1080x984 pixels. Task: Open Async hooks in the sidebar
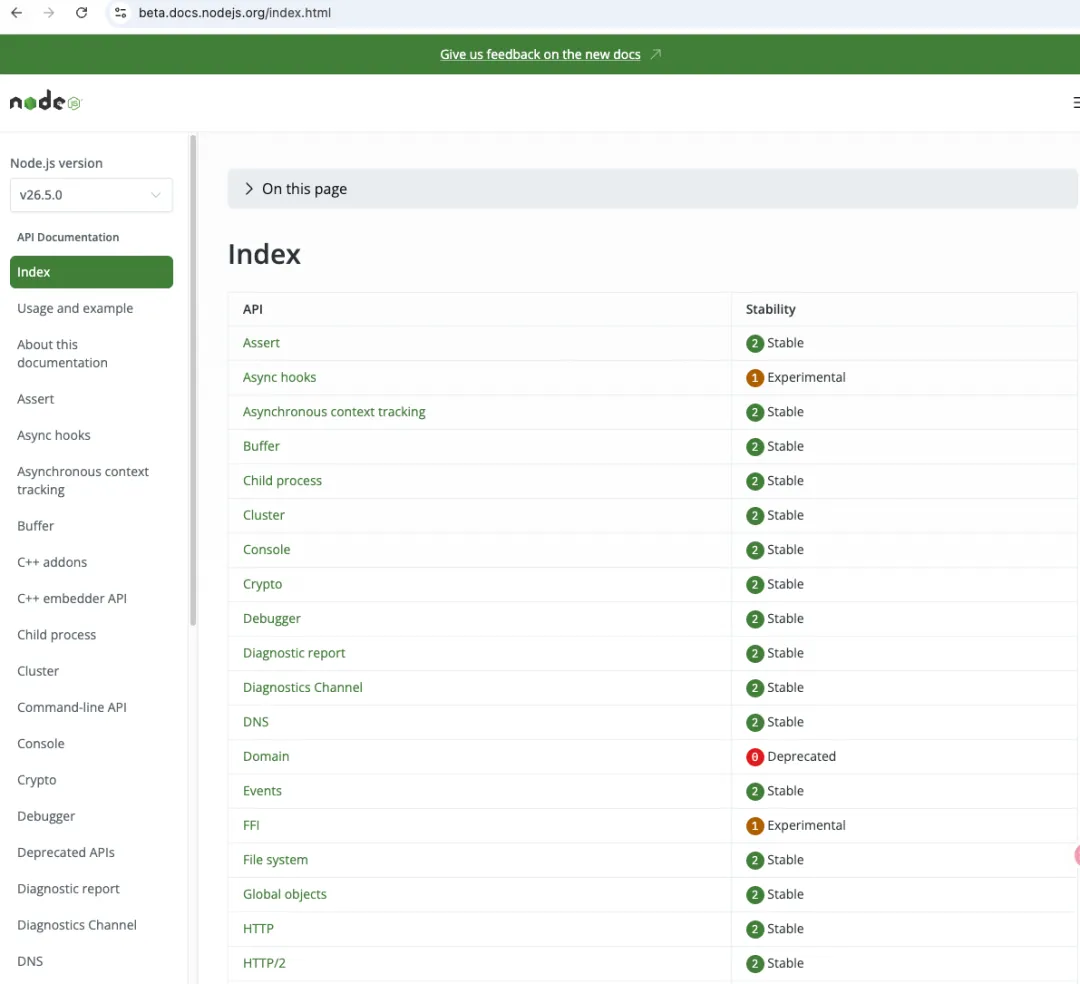pyautogui.click(x=54, y=435)
